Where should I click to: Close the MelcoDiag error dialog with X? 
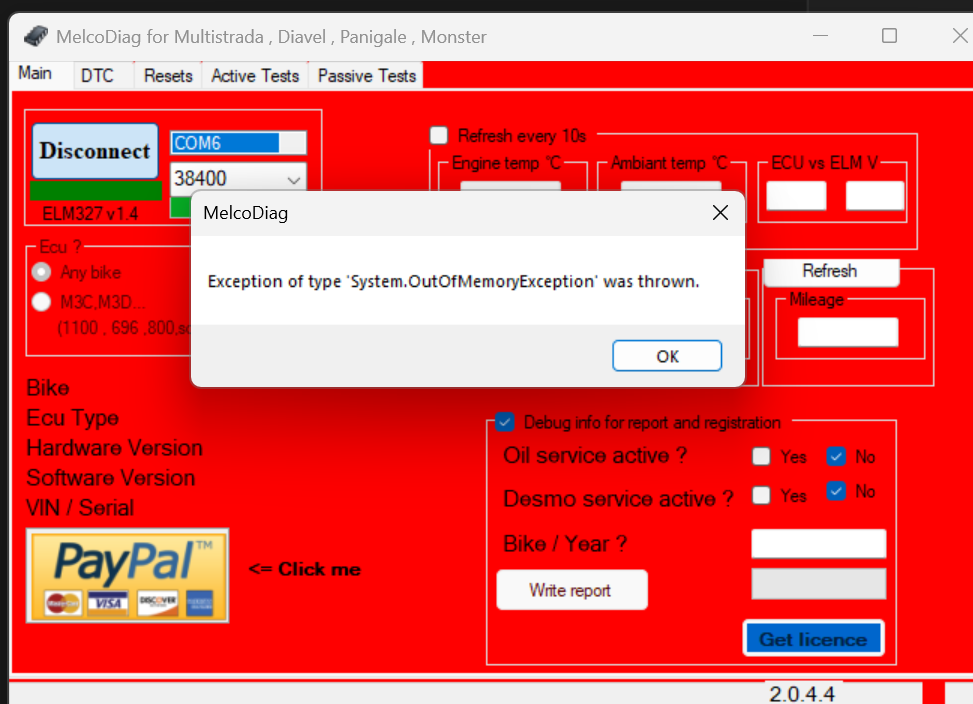[x=720, y=213]
